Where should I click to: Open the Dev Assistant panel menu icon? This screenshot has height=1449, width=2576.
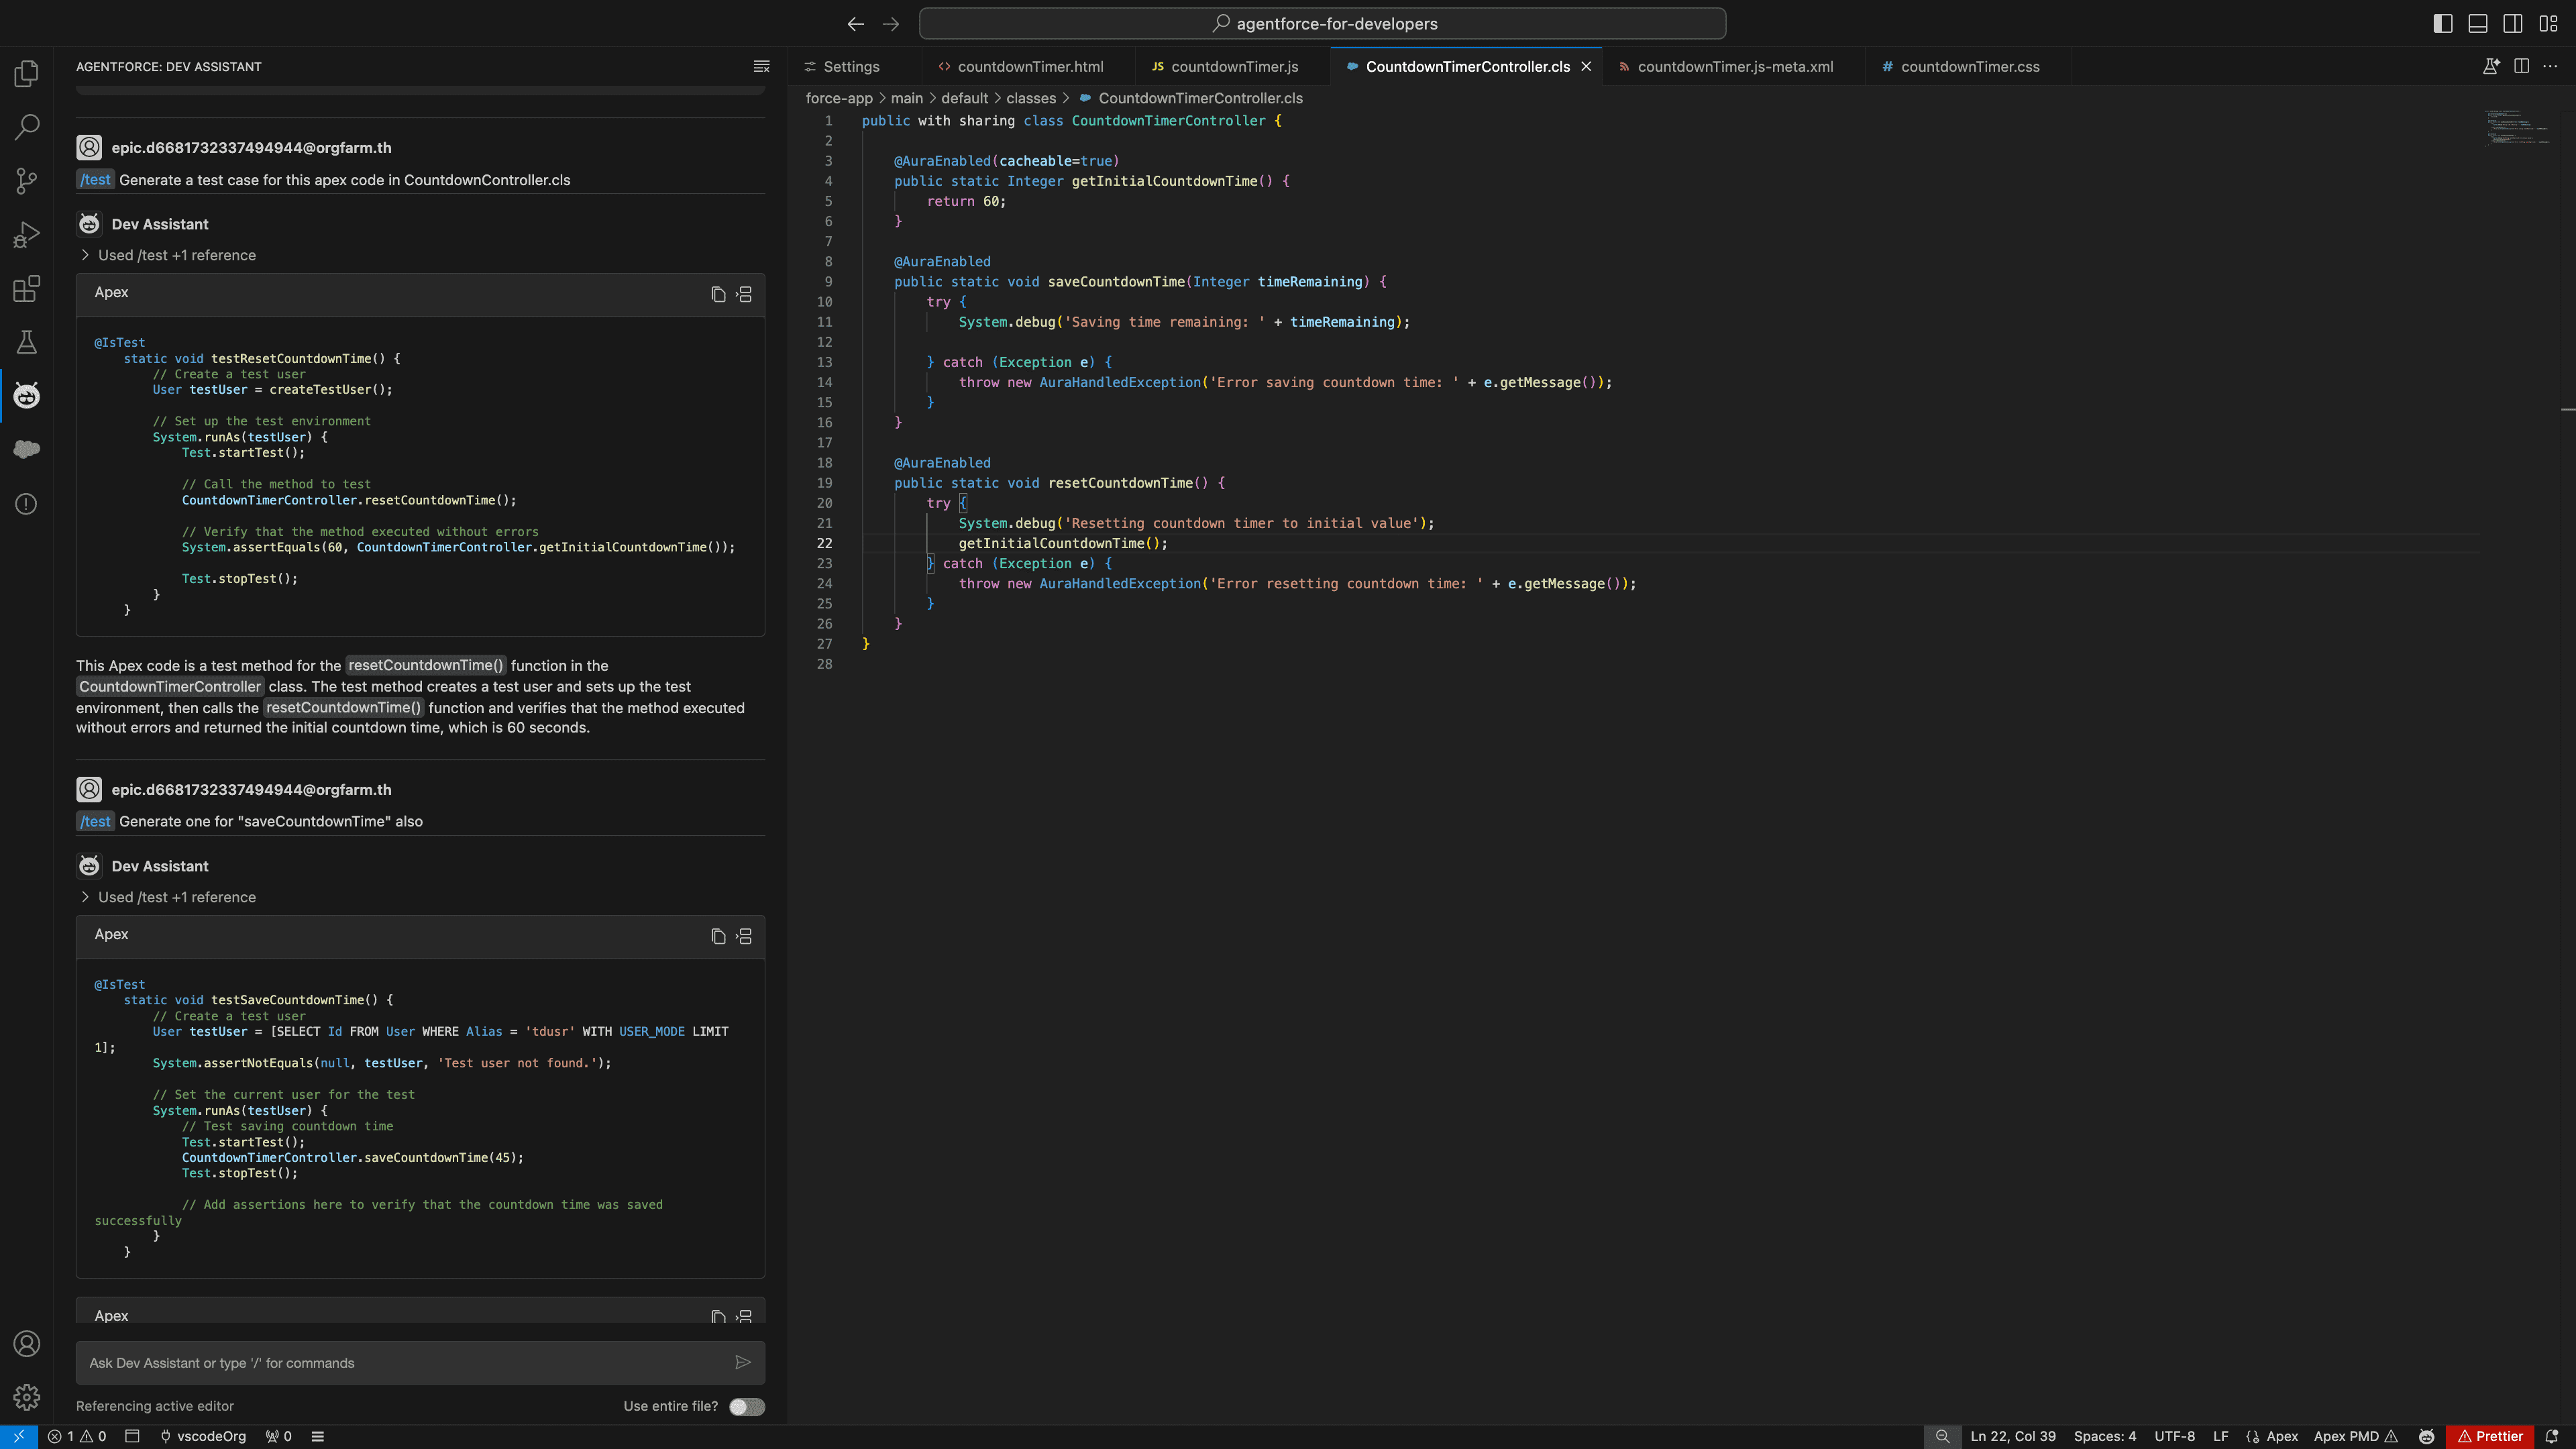[x=761, y=66]
